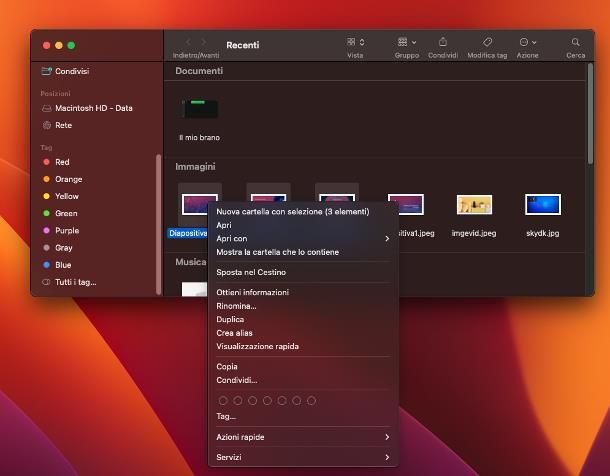The image size is (610, 476).
Task: Click the Immagini group header
Action: pyautogui.click(x=195, y=167)
